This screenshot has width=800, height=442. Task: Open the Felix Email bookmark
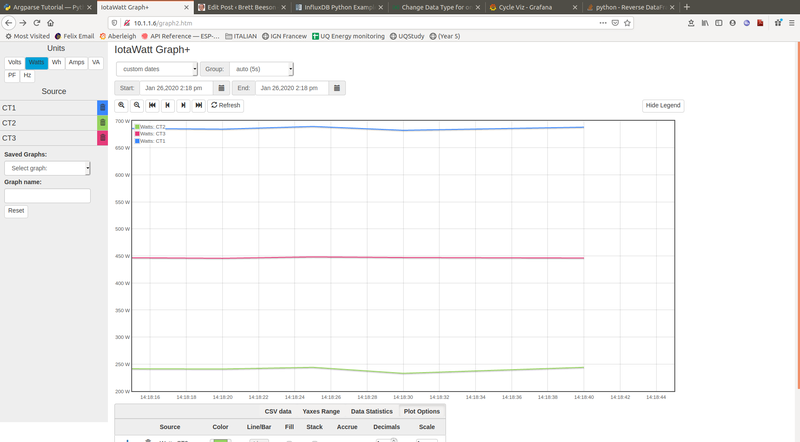[x=74, y=36]
